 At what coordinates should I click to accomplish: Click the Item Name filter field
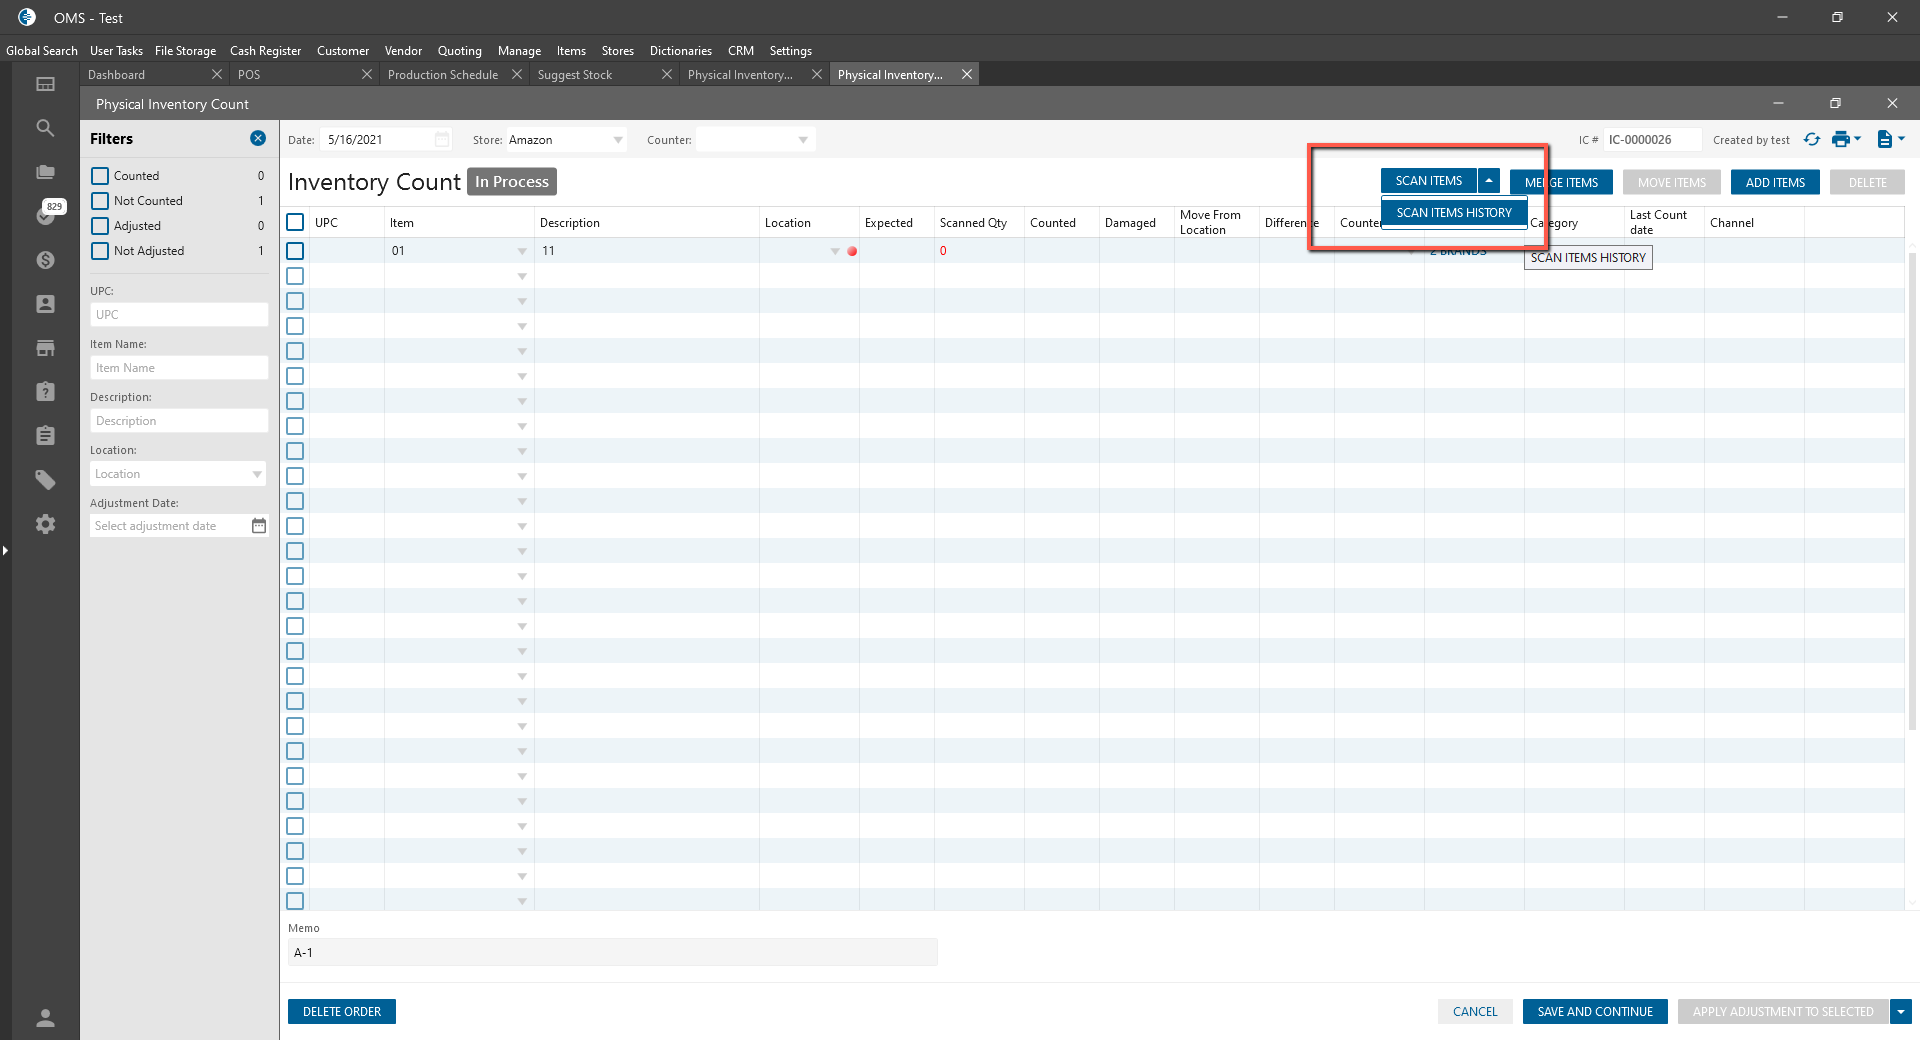pos(179,368)
